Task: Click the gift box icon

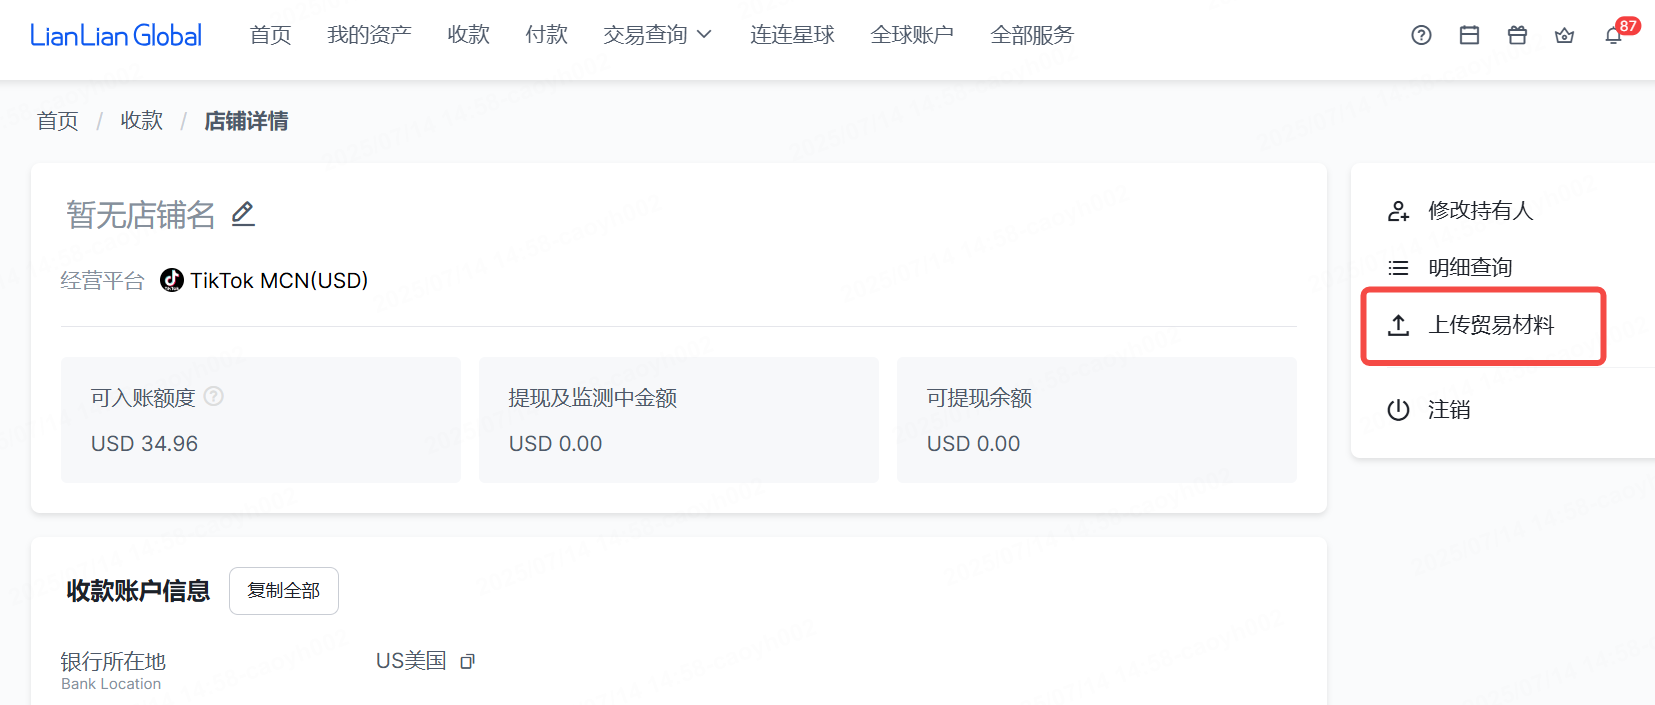Action: pos(1517,36)
